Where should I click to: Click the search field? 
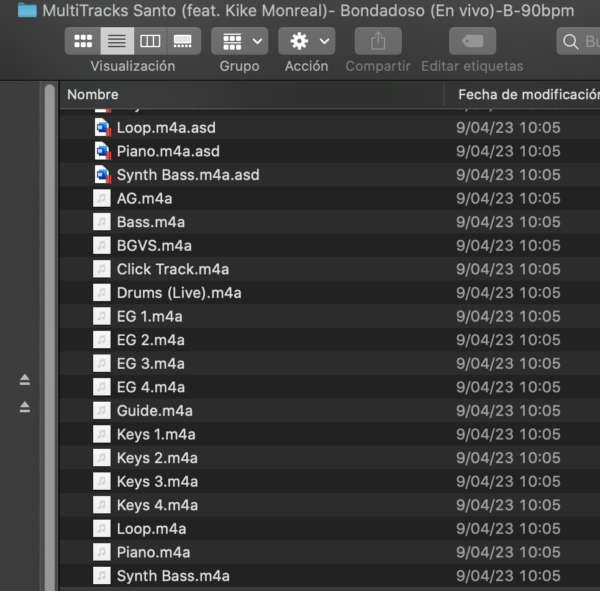point(578,41)
